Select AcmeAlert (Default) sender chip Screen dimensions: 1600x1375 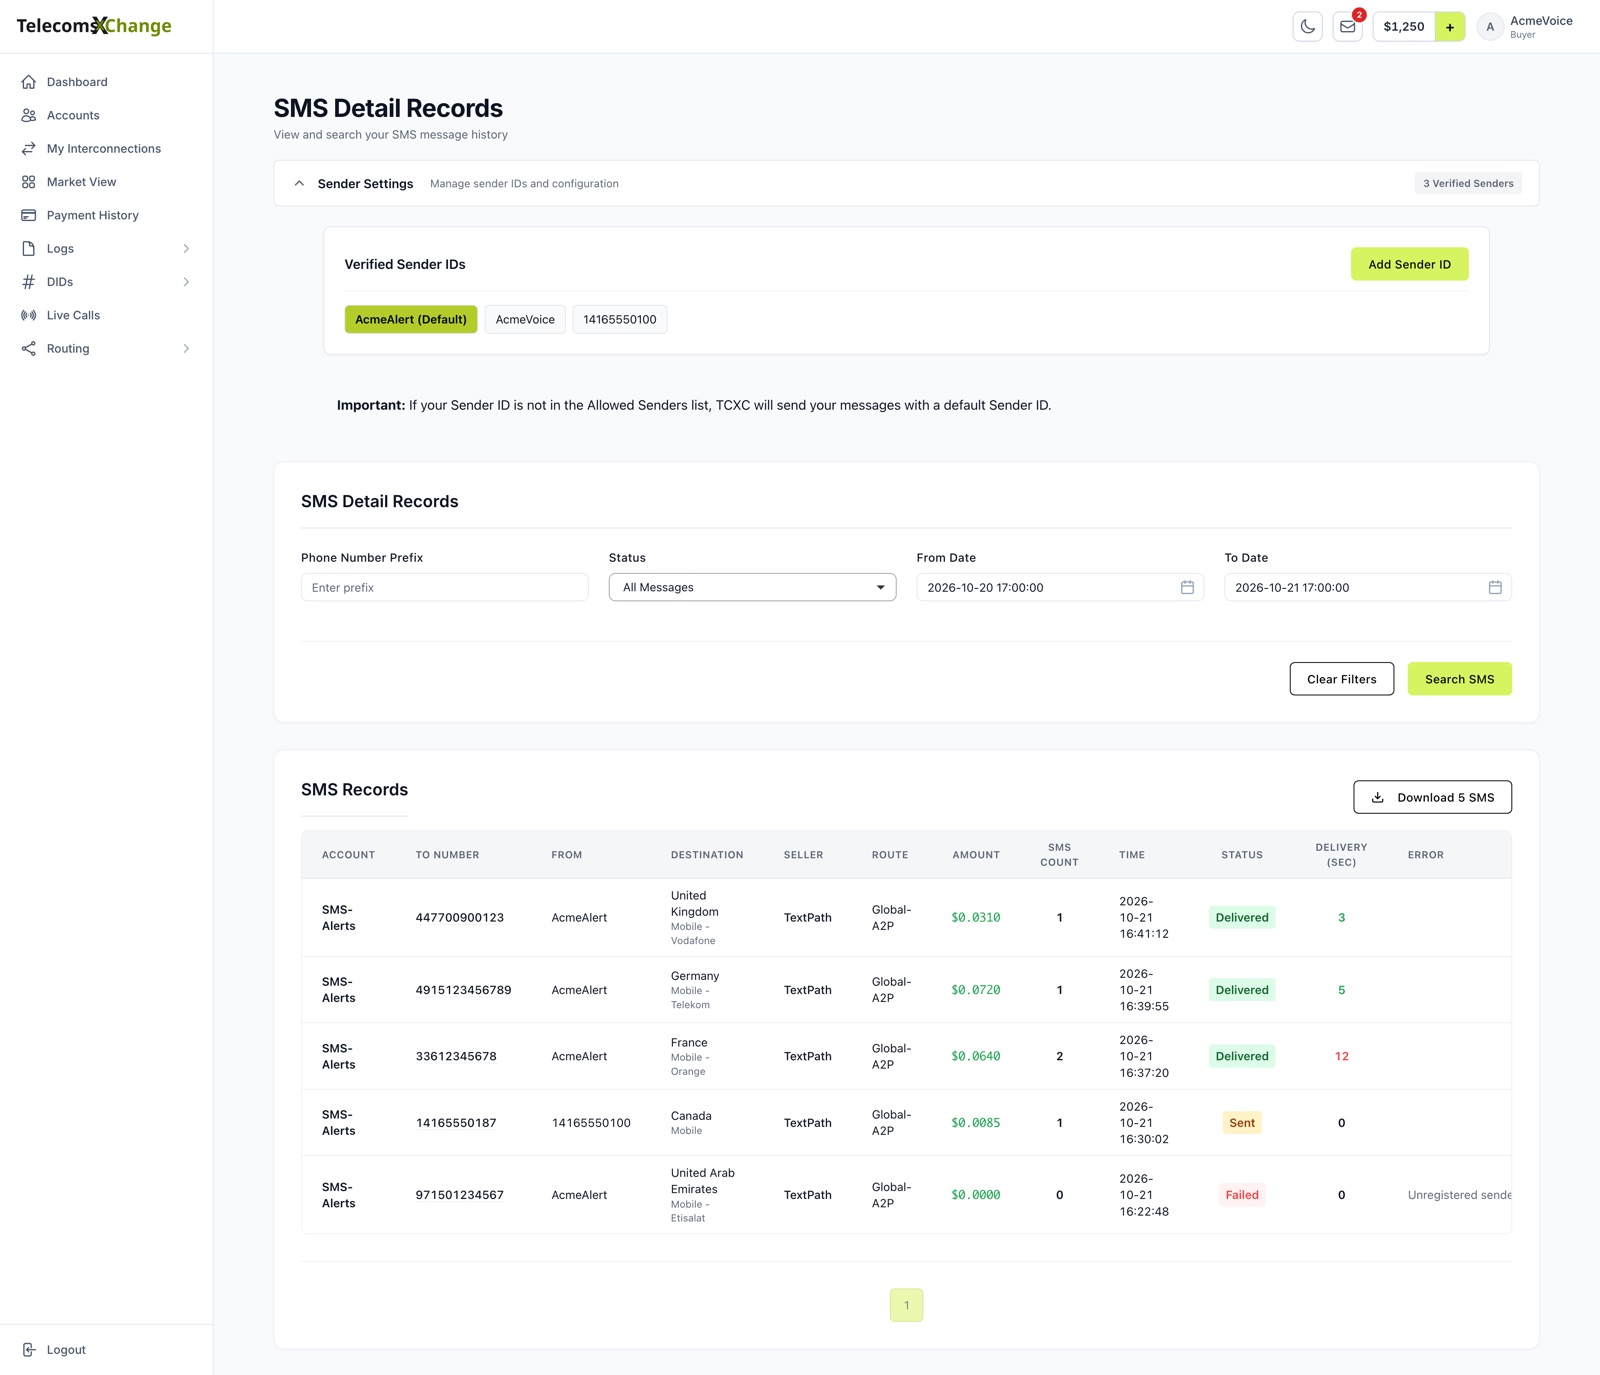coord(411,319)
